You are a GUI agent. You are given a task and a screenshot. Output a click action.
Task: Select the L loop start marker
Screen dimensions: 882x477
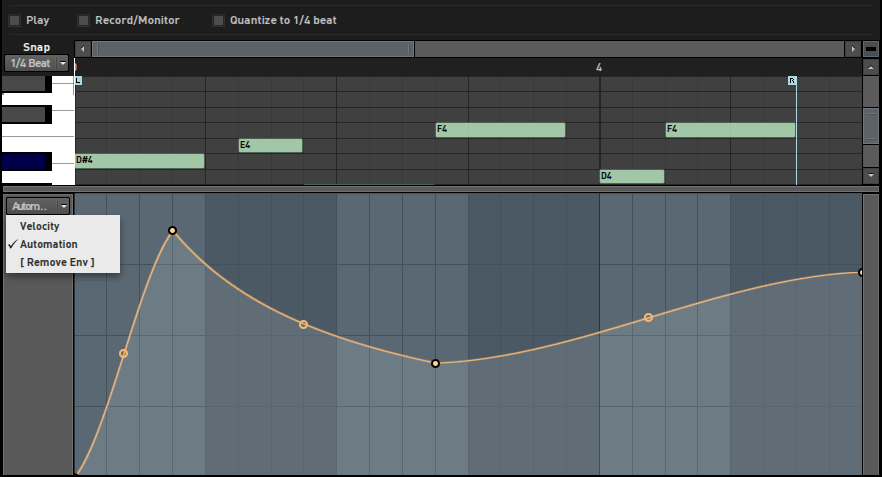(x=78, y=81)
